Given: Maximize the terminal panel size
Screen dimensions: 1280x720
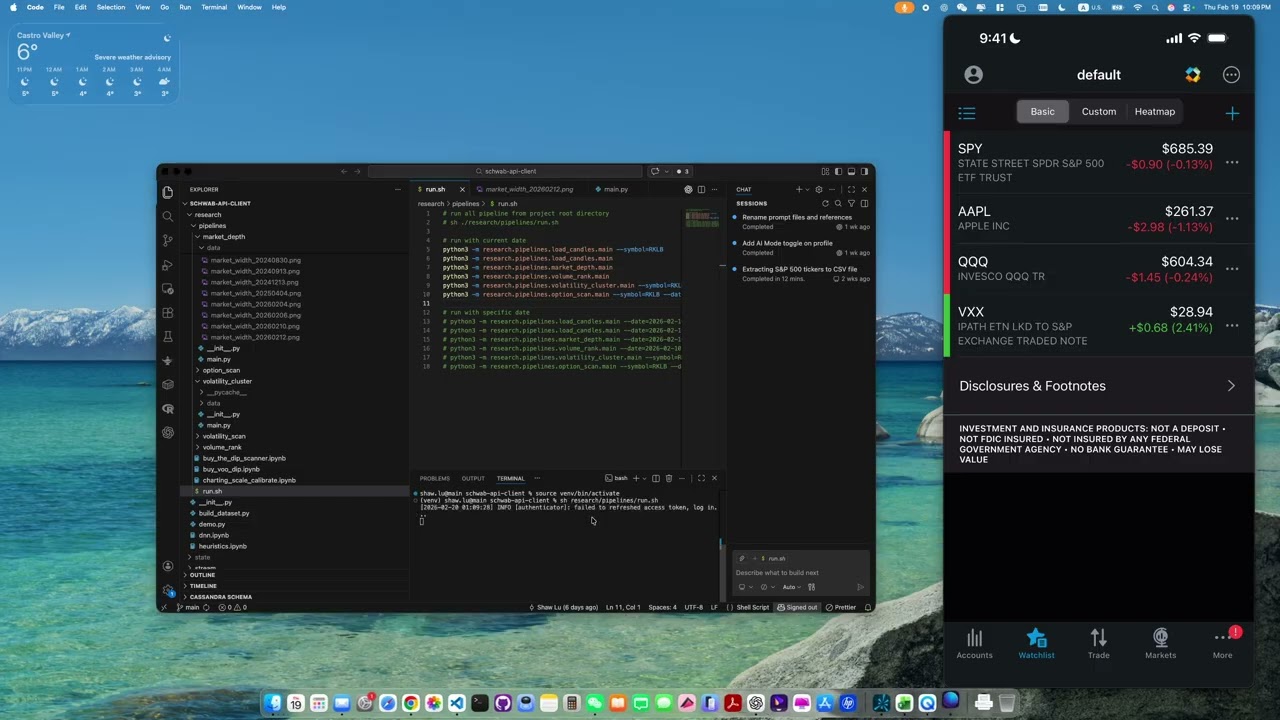Looking at the screenshot, I should click(x=701, y=478).
